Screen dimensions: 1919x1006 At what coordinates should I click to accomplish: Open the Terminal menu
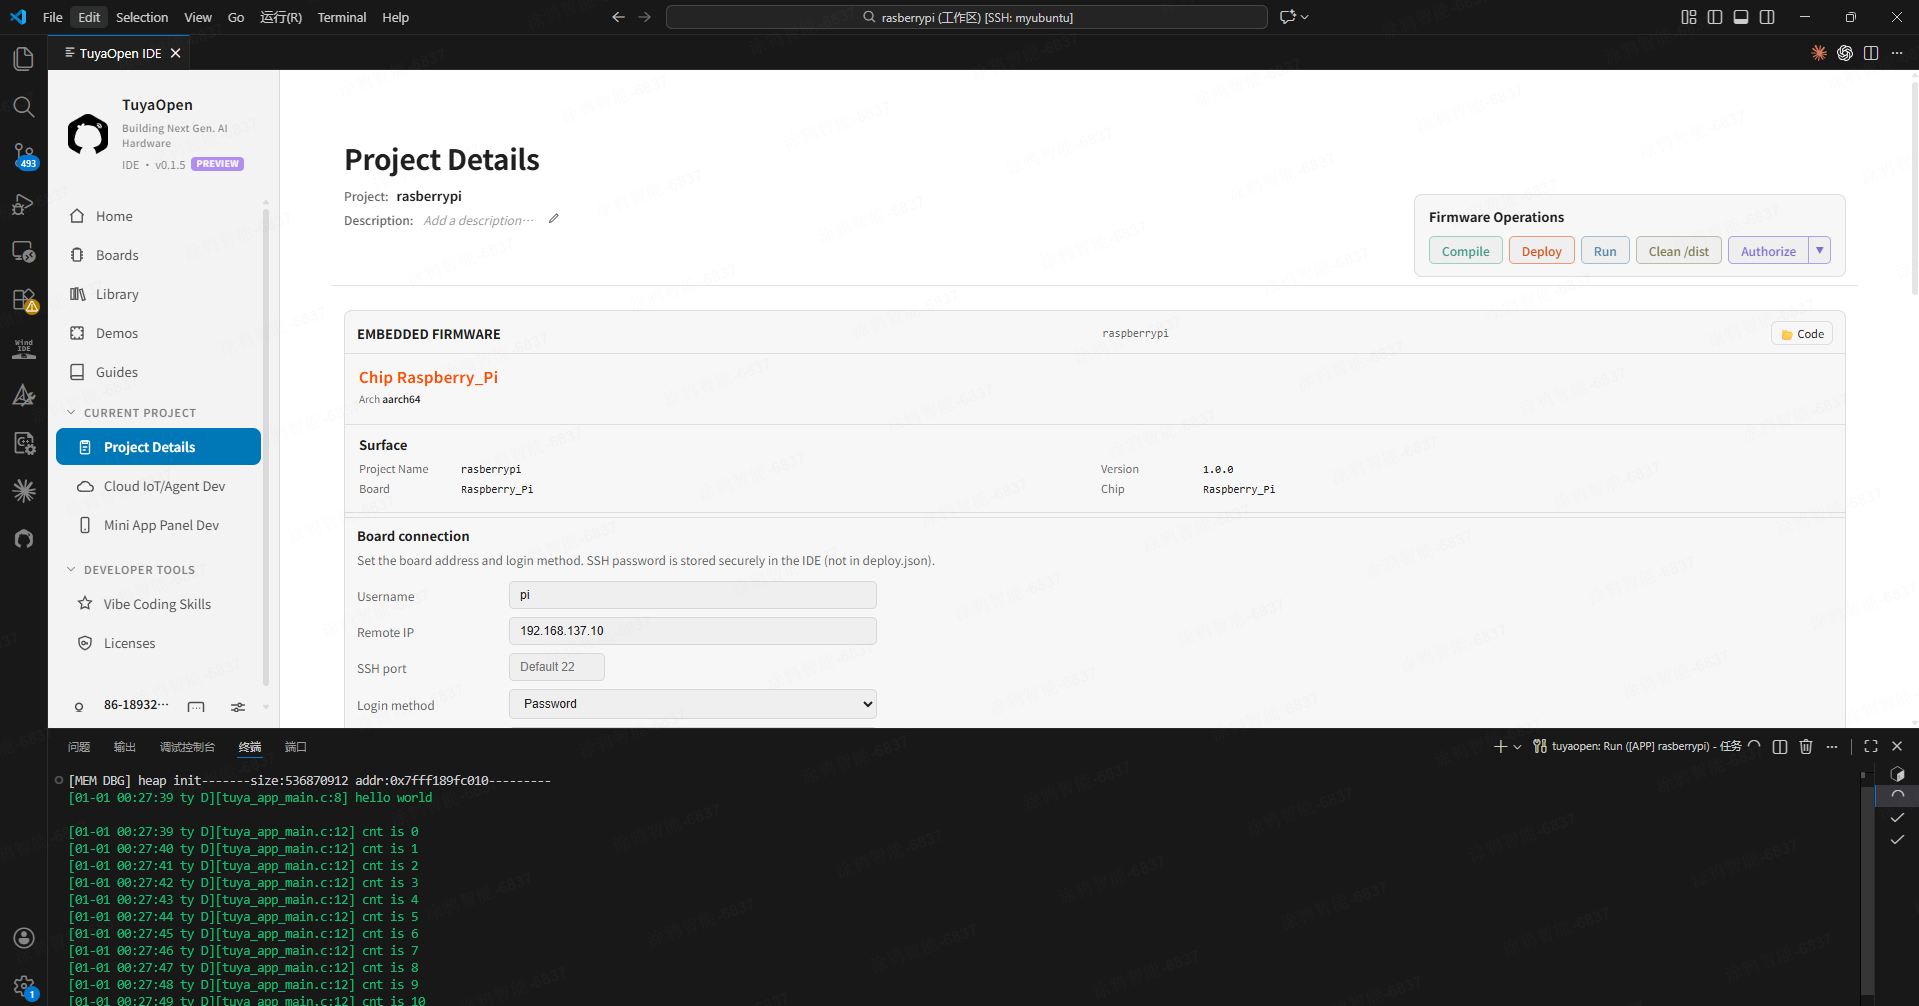[x=342, y=17]
